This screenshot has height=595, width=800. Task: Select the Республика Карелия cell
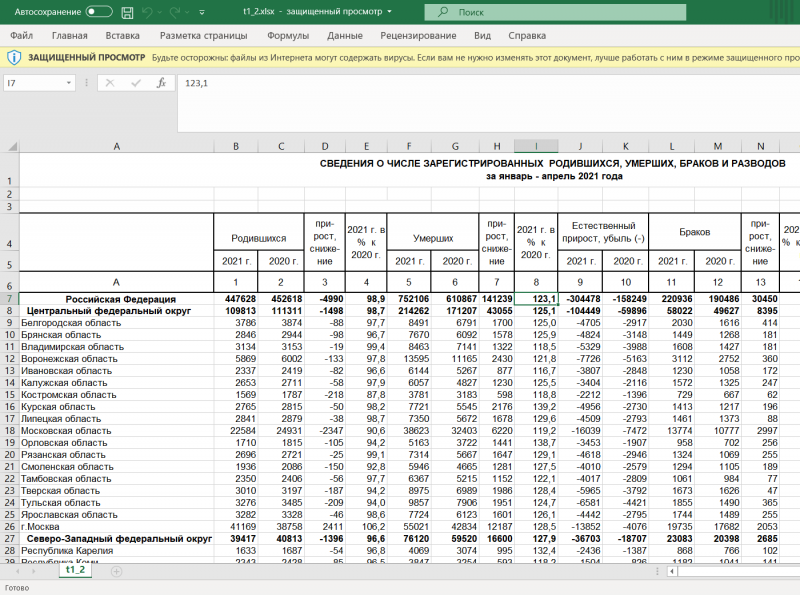tap(116, 551)
